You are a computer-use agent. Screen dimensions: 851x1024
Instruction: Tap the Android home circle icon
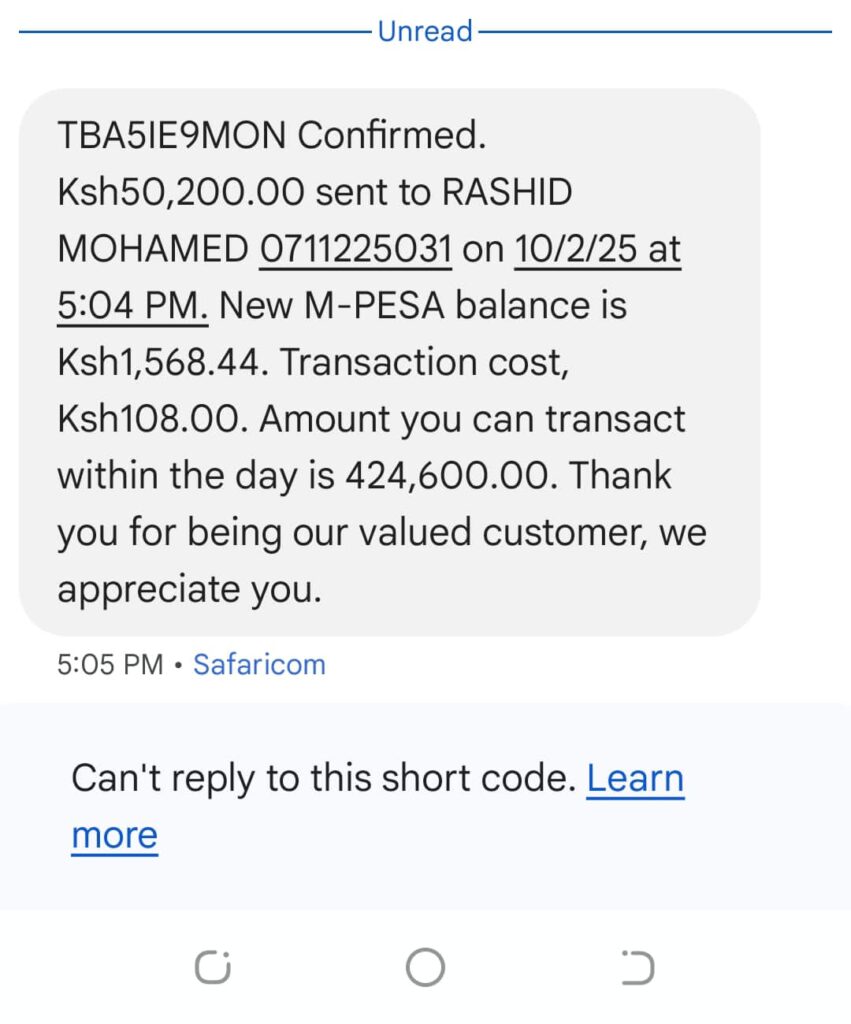425,967
